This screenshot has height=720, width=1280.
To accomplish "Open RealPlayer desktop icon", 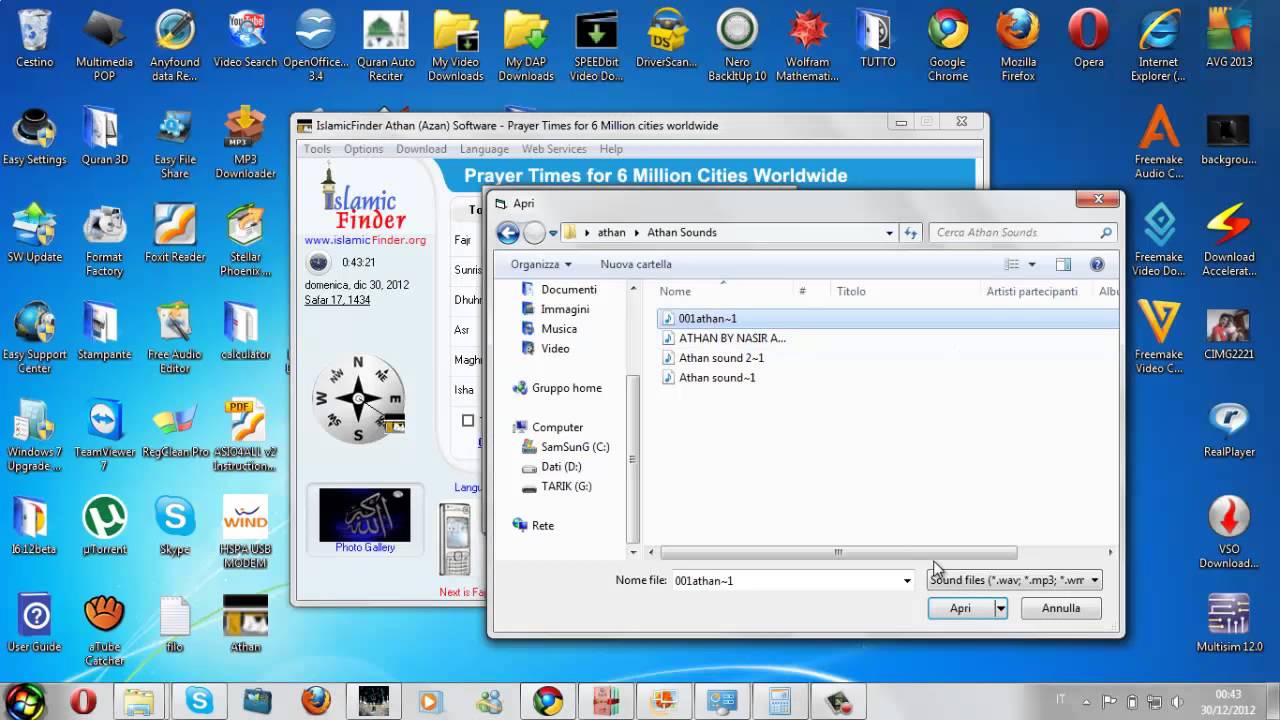I will 1229,430.
